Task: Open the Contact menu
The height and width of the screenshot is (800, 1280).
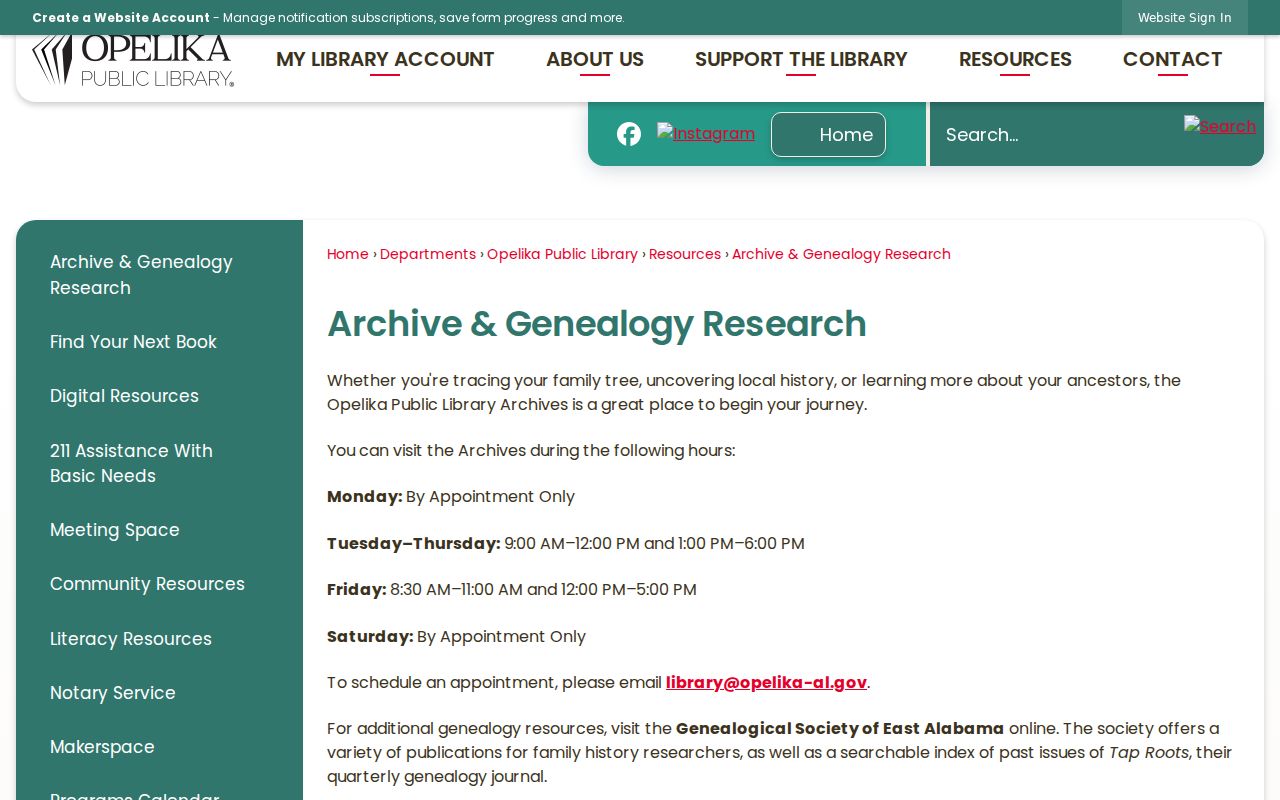Action: tap(1172, 60)
